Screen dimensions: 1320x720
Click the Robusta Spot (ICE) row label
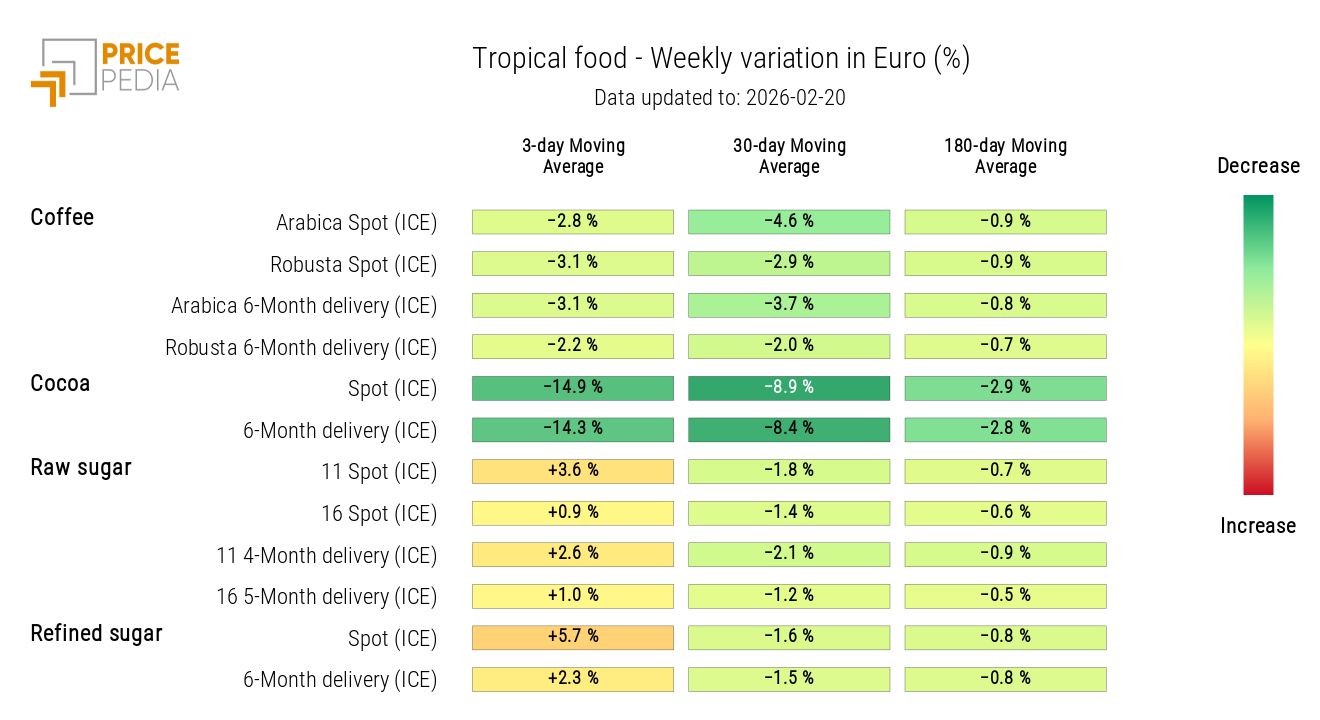353,265
